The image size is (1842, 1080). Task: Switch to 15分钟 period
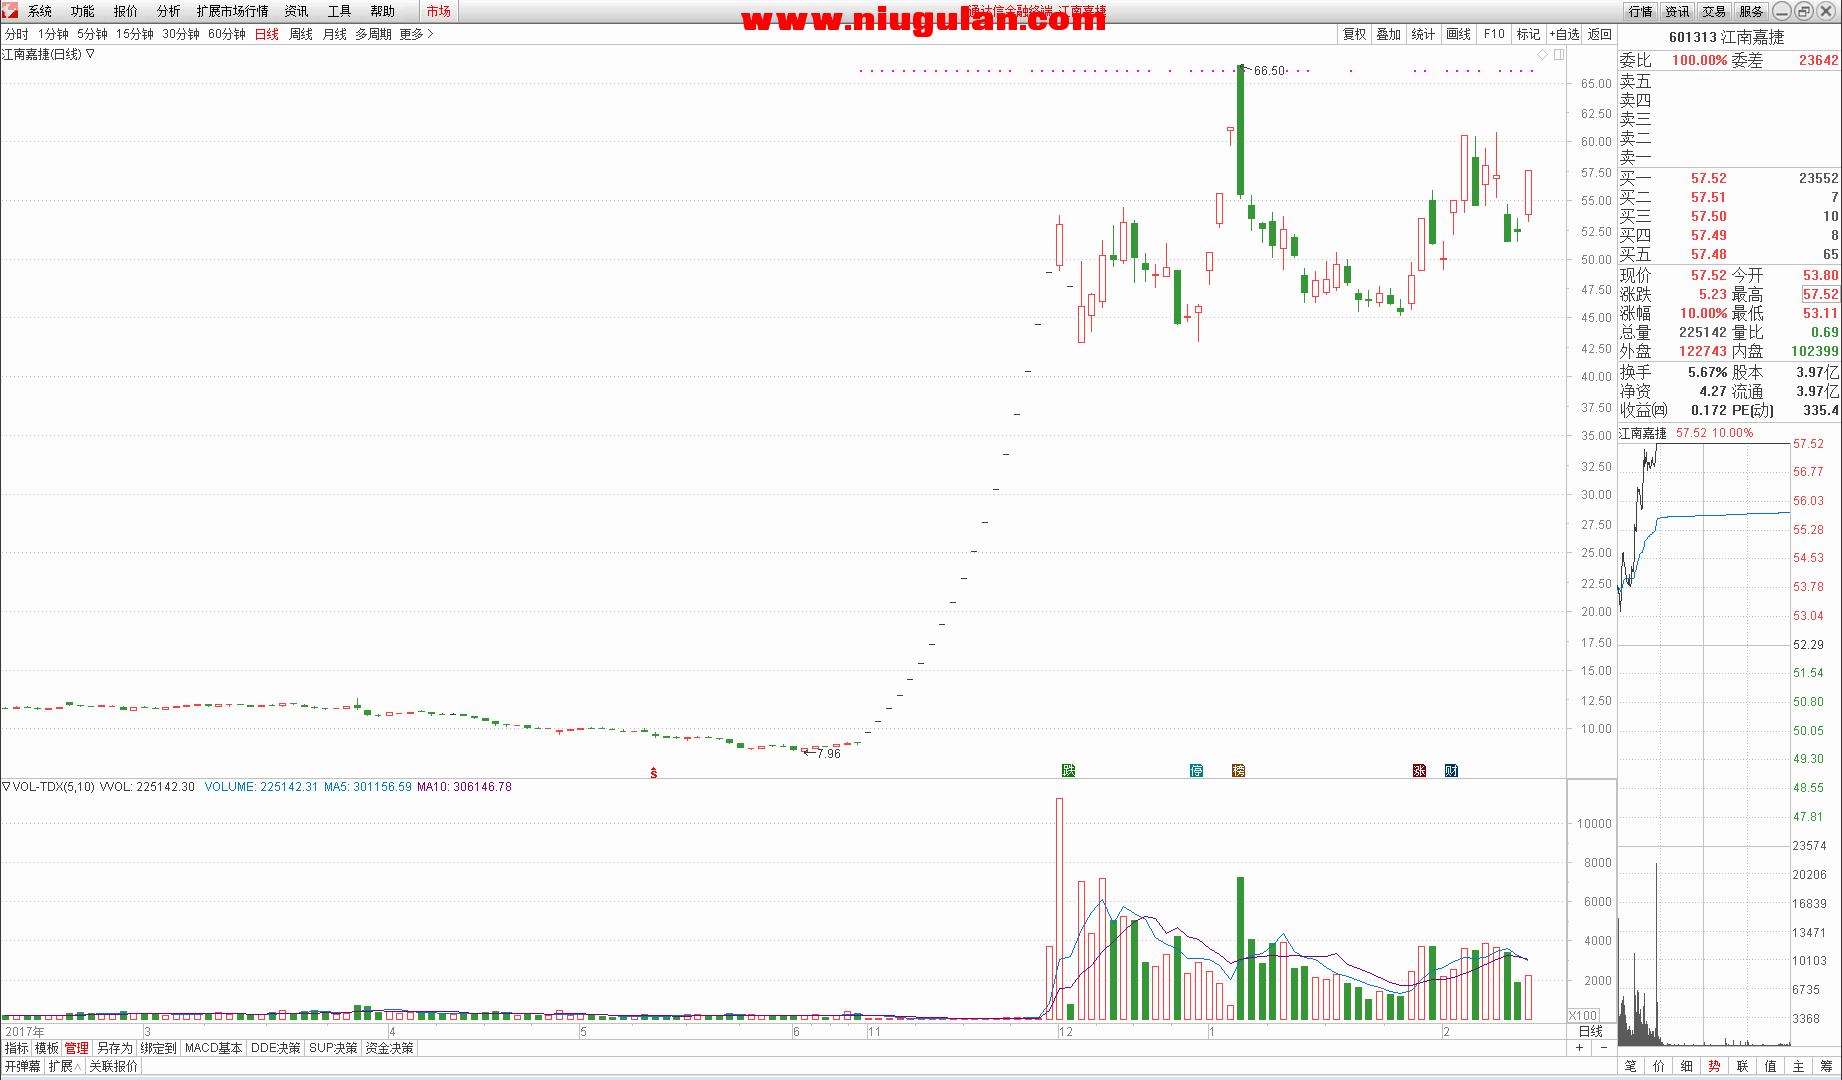pos(135,34)
